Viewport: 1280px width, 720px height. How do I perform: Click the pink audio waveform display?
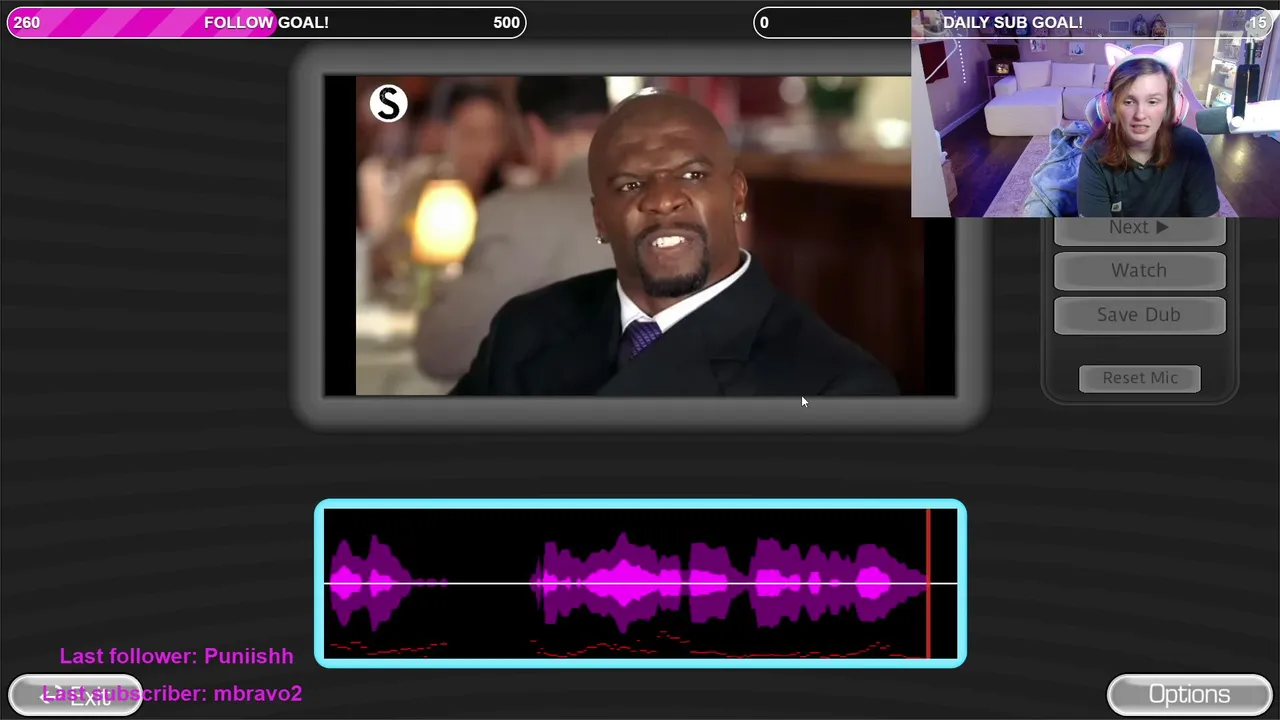[640, 584]
